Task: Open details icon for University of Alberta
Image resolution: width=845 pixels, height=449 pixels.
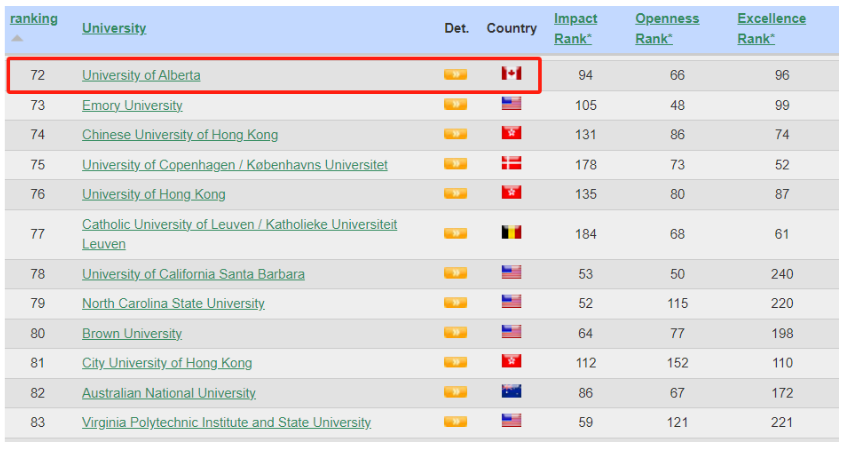Action: tap(455, 74)
